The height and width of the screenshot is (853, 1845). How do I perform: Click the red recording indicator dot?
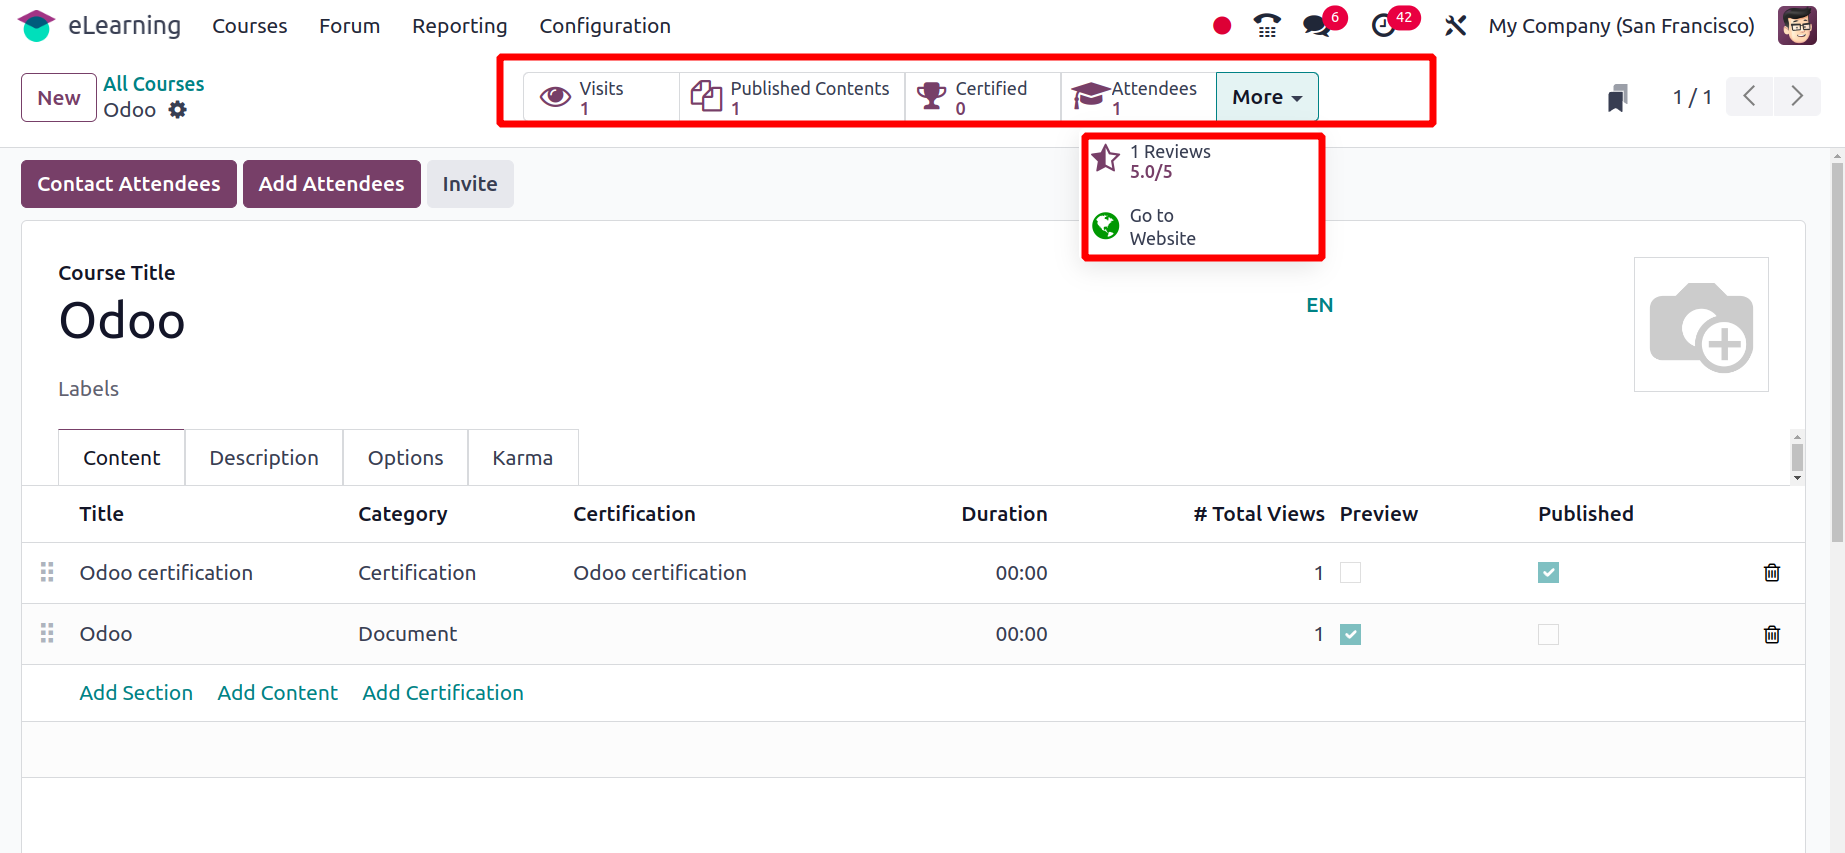click(x=1221, y=26)
